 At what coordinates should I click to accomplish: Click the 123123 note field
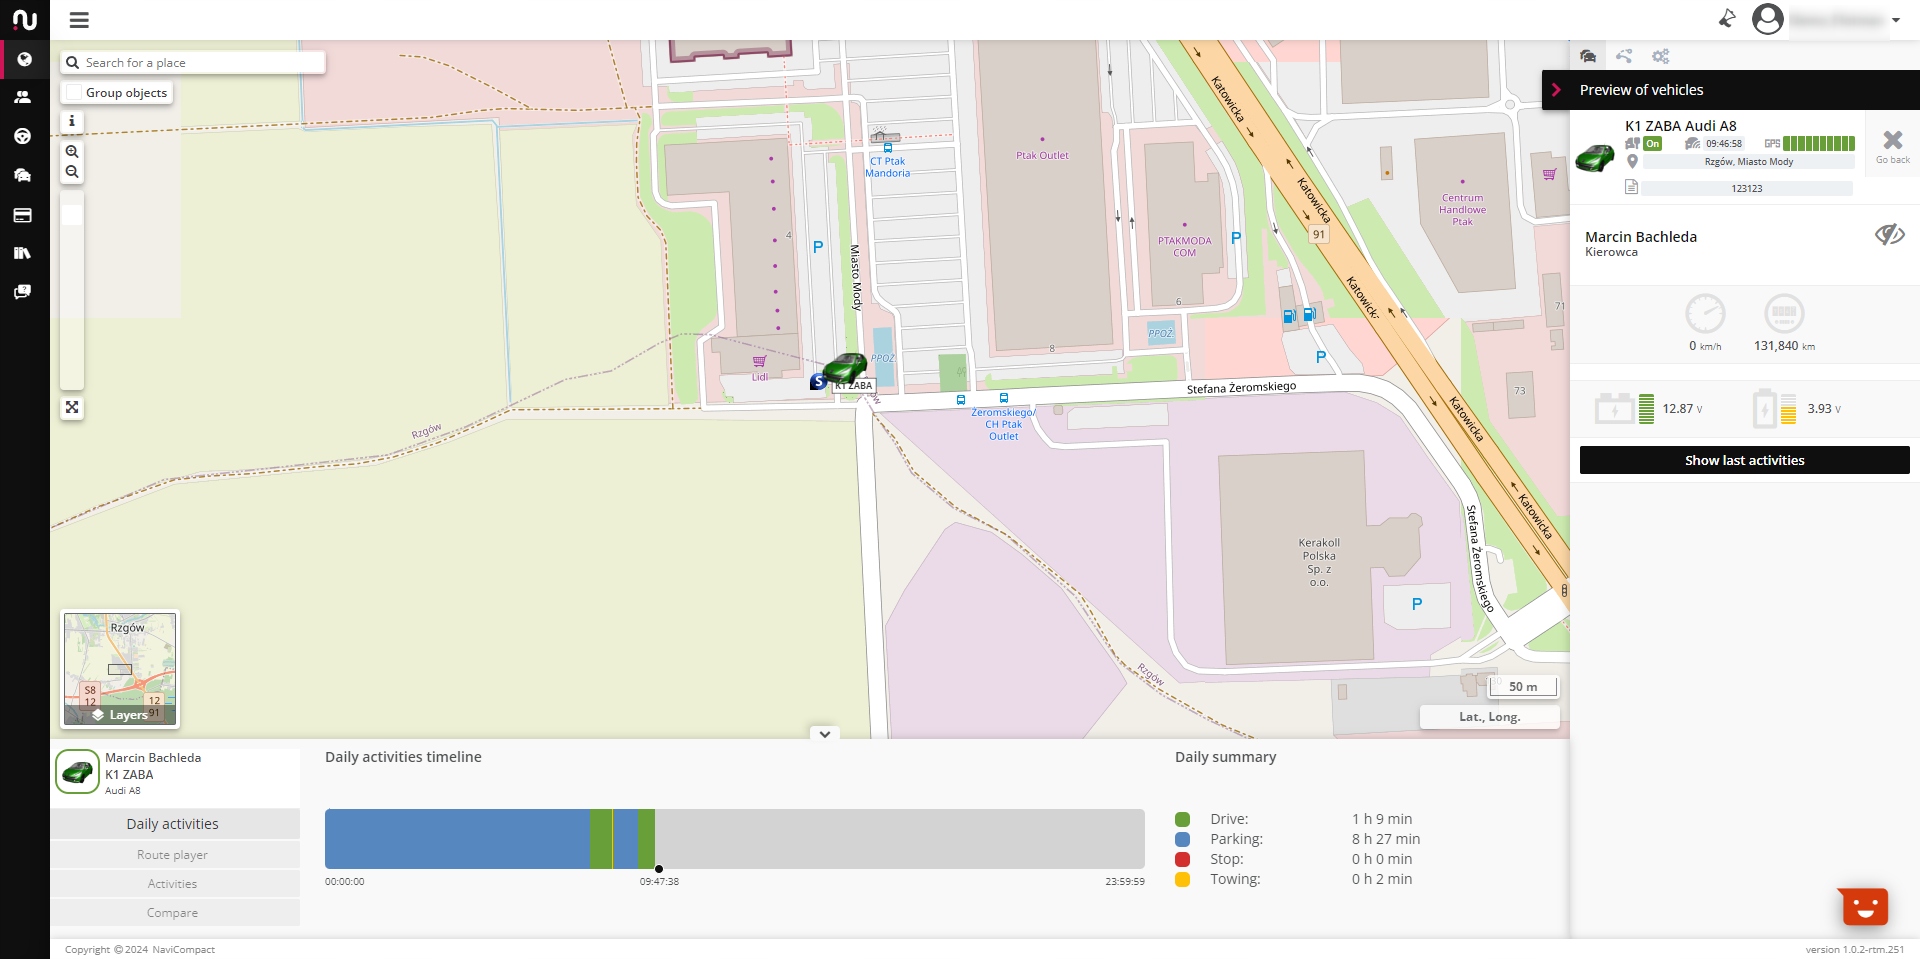(x=1747, y=188)
